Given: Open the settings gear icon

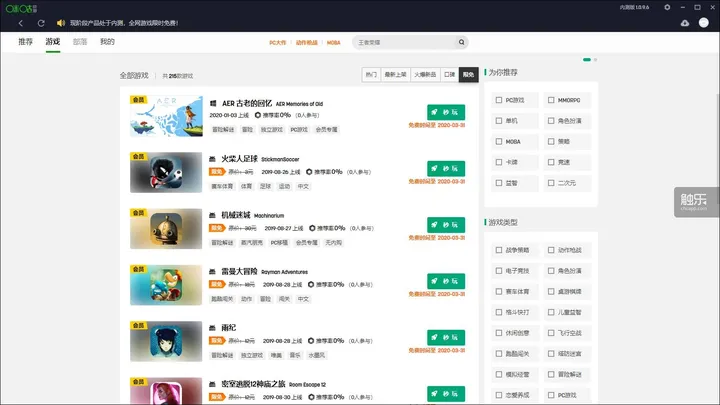Looking at the screenshot, I should 667,7.
